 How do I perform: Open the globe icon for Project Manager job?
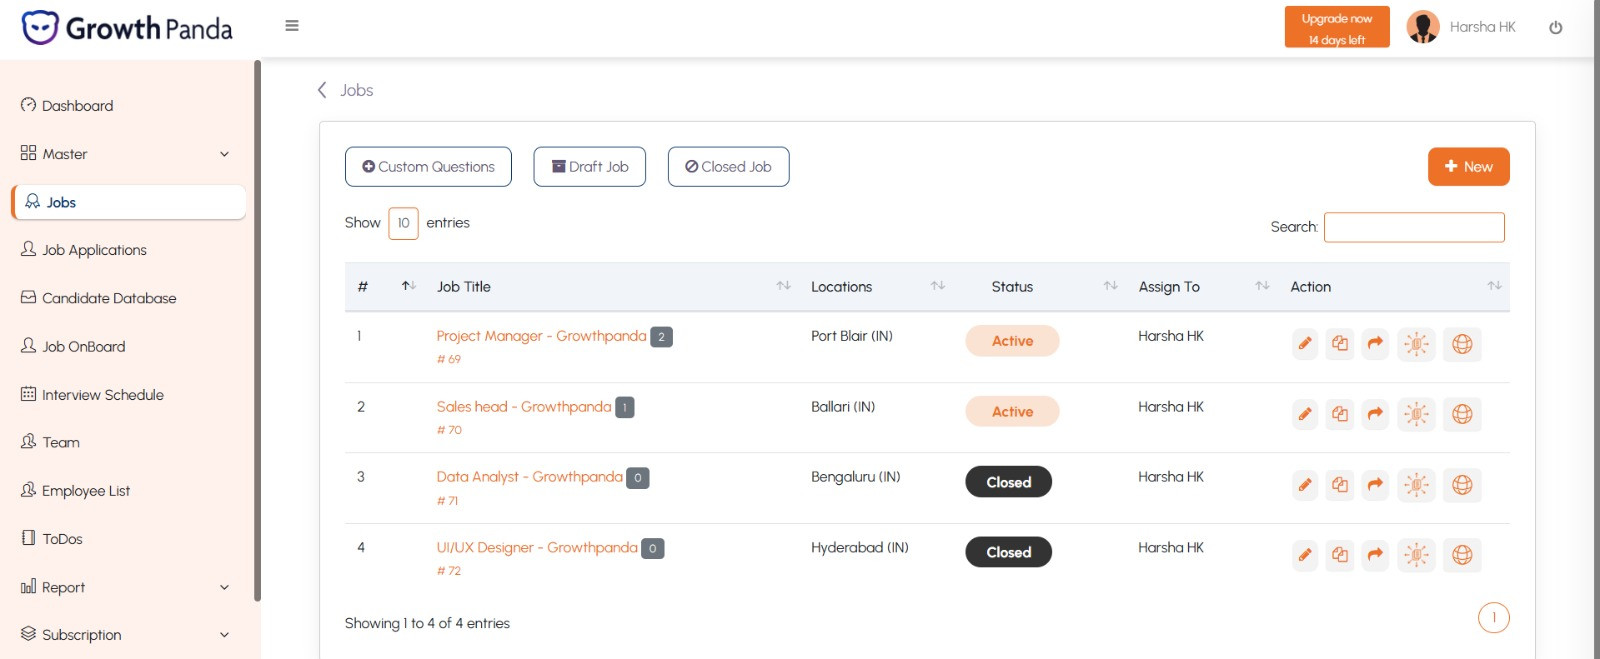pos(1462,344)
